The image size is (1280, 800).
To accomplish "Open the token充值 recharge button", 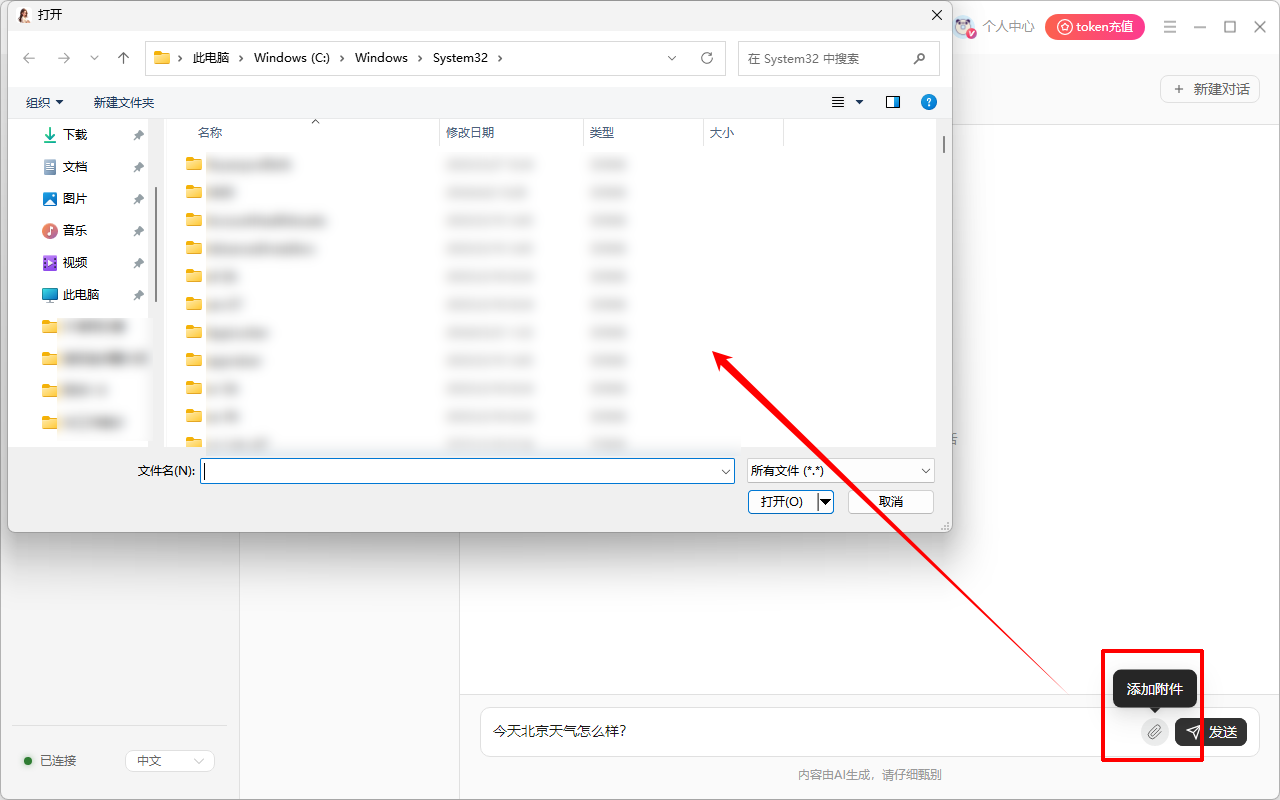I will pyautogui.click(x=1095, y=27).
